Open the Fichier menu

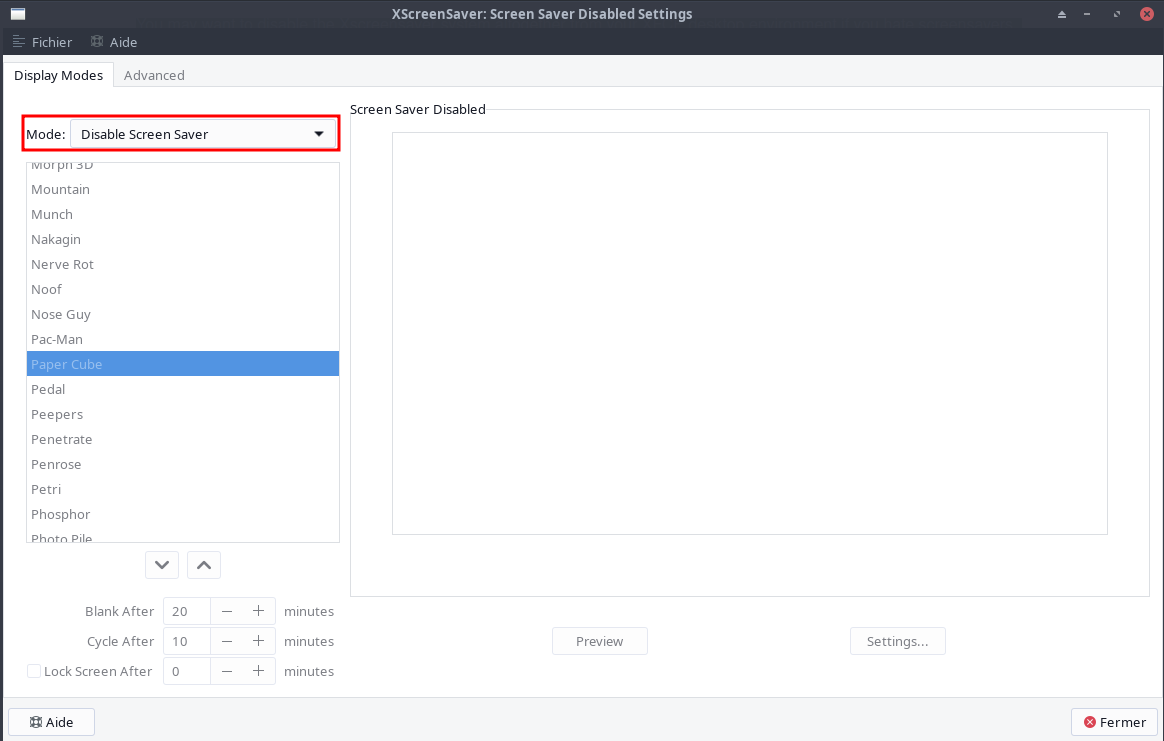42,42
